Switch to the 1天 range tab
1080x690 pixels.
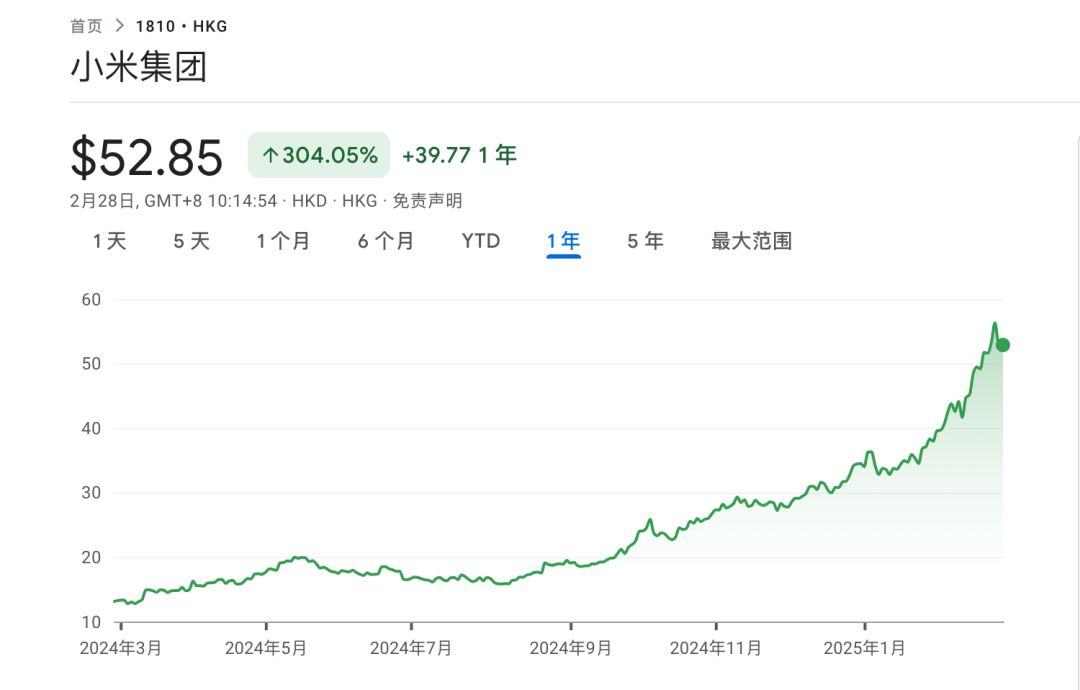pyautogui.click(x=110, y=241)
